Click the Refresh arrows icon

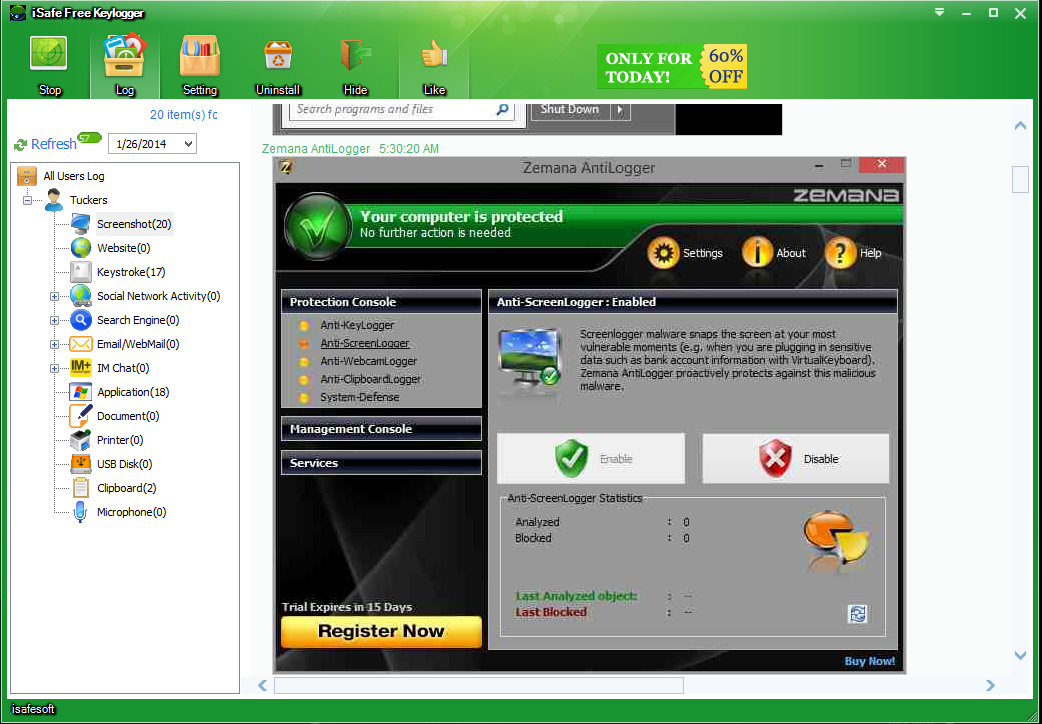(21, 144)
